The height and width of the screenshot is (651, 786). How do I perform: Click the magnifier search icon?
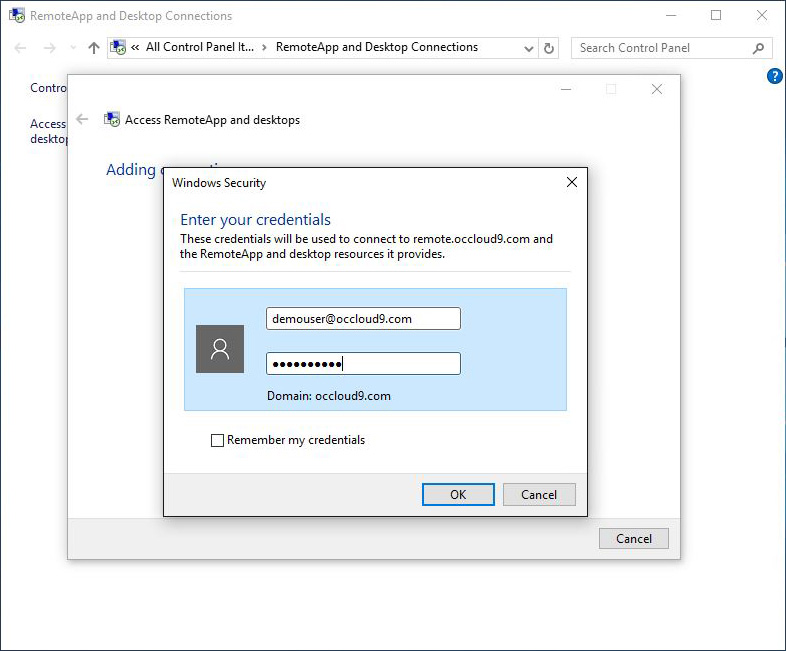tap(758, 48)
